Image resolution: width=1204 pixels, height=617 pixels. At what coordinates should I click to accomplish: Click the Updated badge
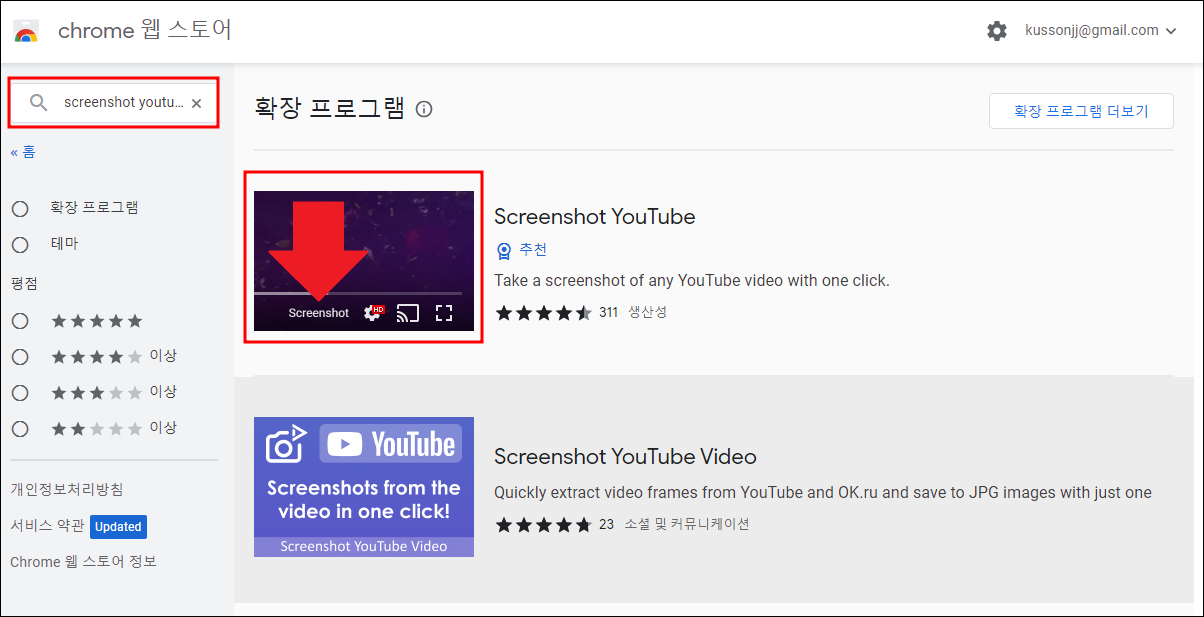pyautogui.click(x=119, y=526)
